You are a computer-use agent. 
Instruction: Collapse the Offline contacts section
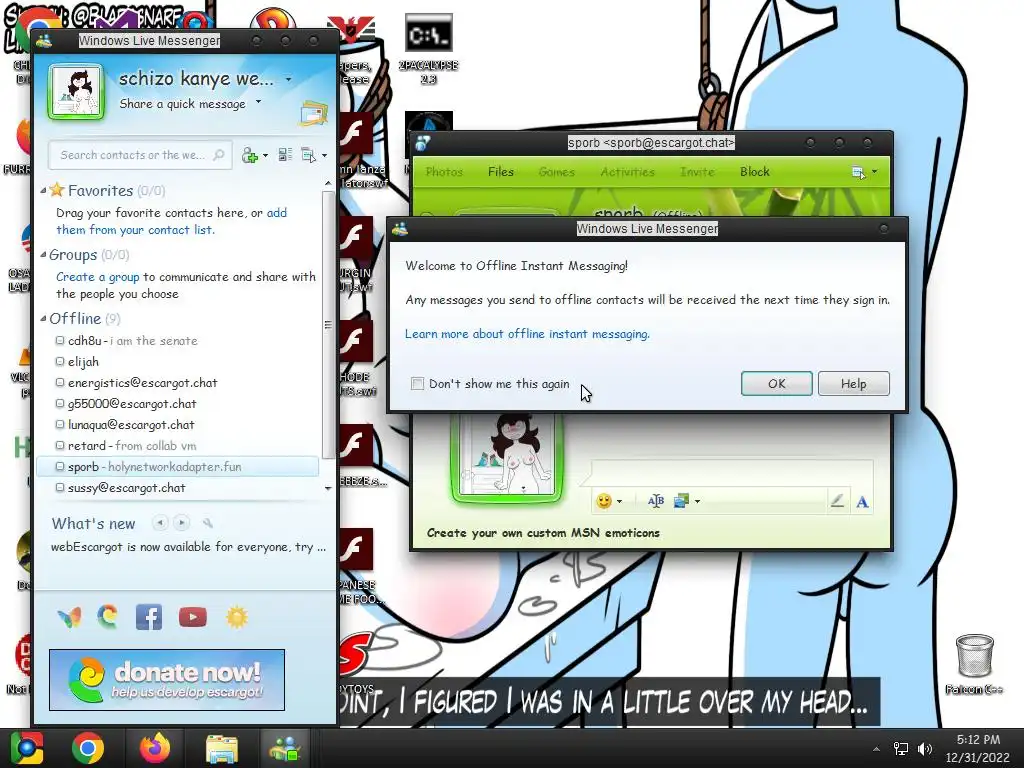coord(43,319)
